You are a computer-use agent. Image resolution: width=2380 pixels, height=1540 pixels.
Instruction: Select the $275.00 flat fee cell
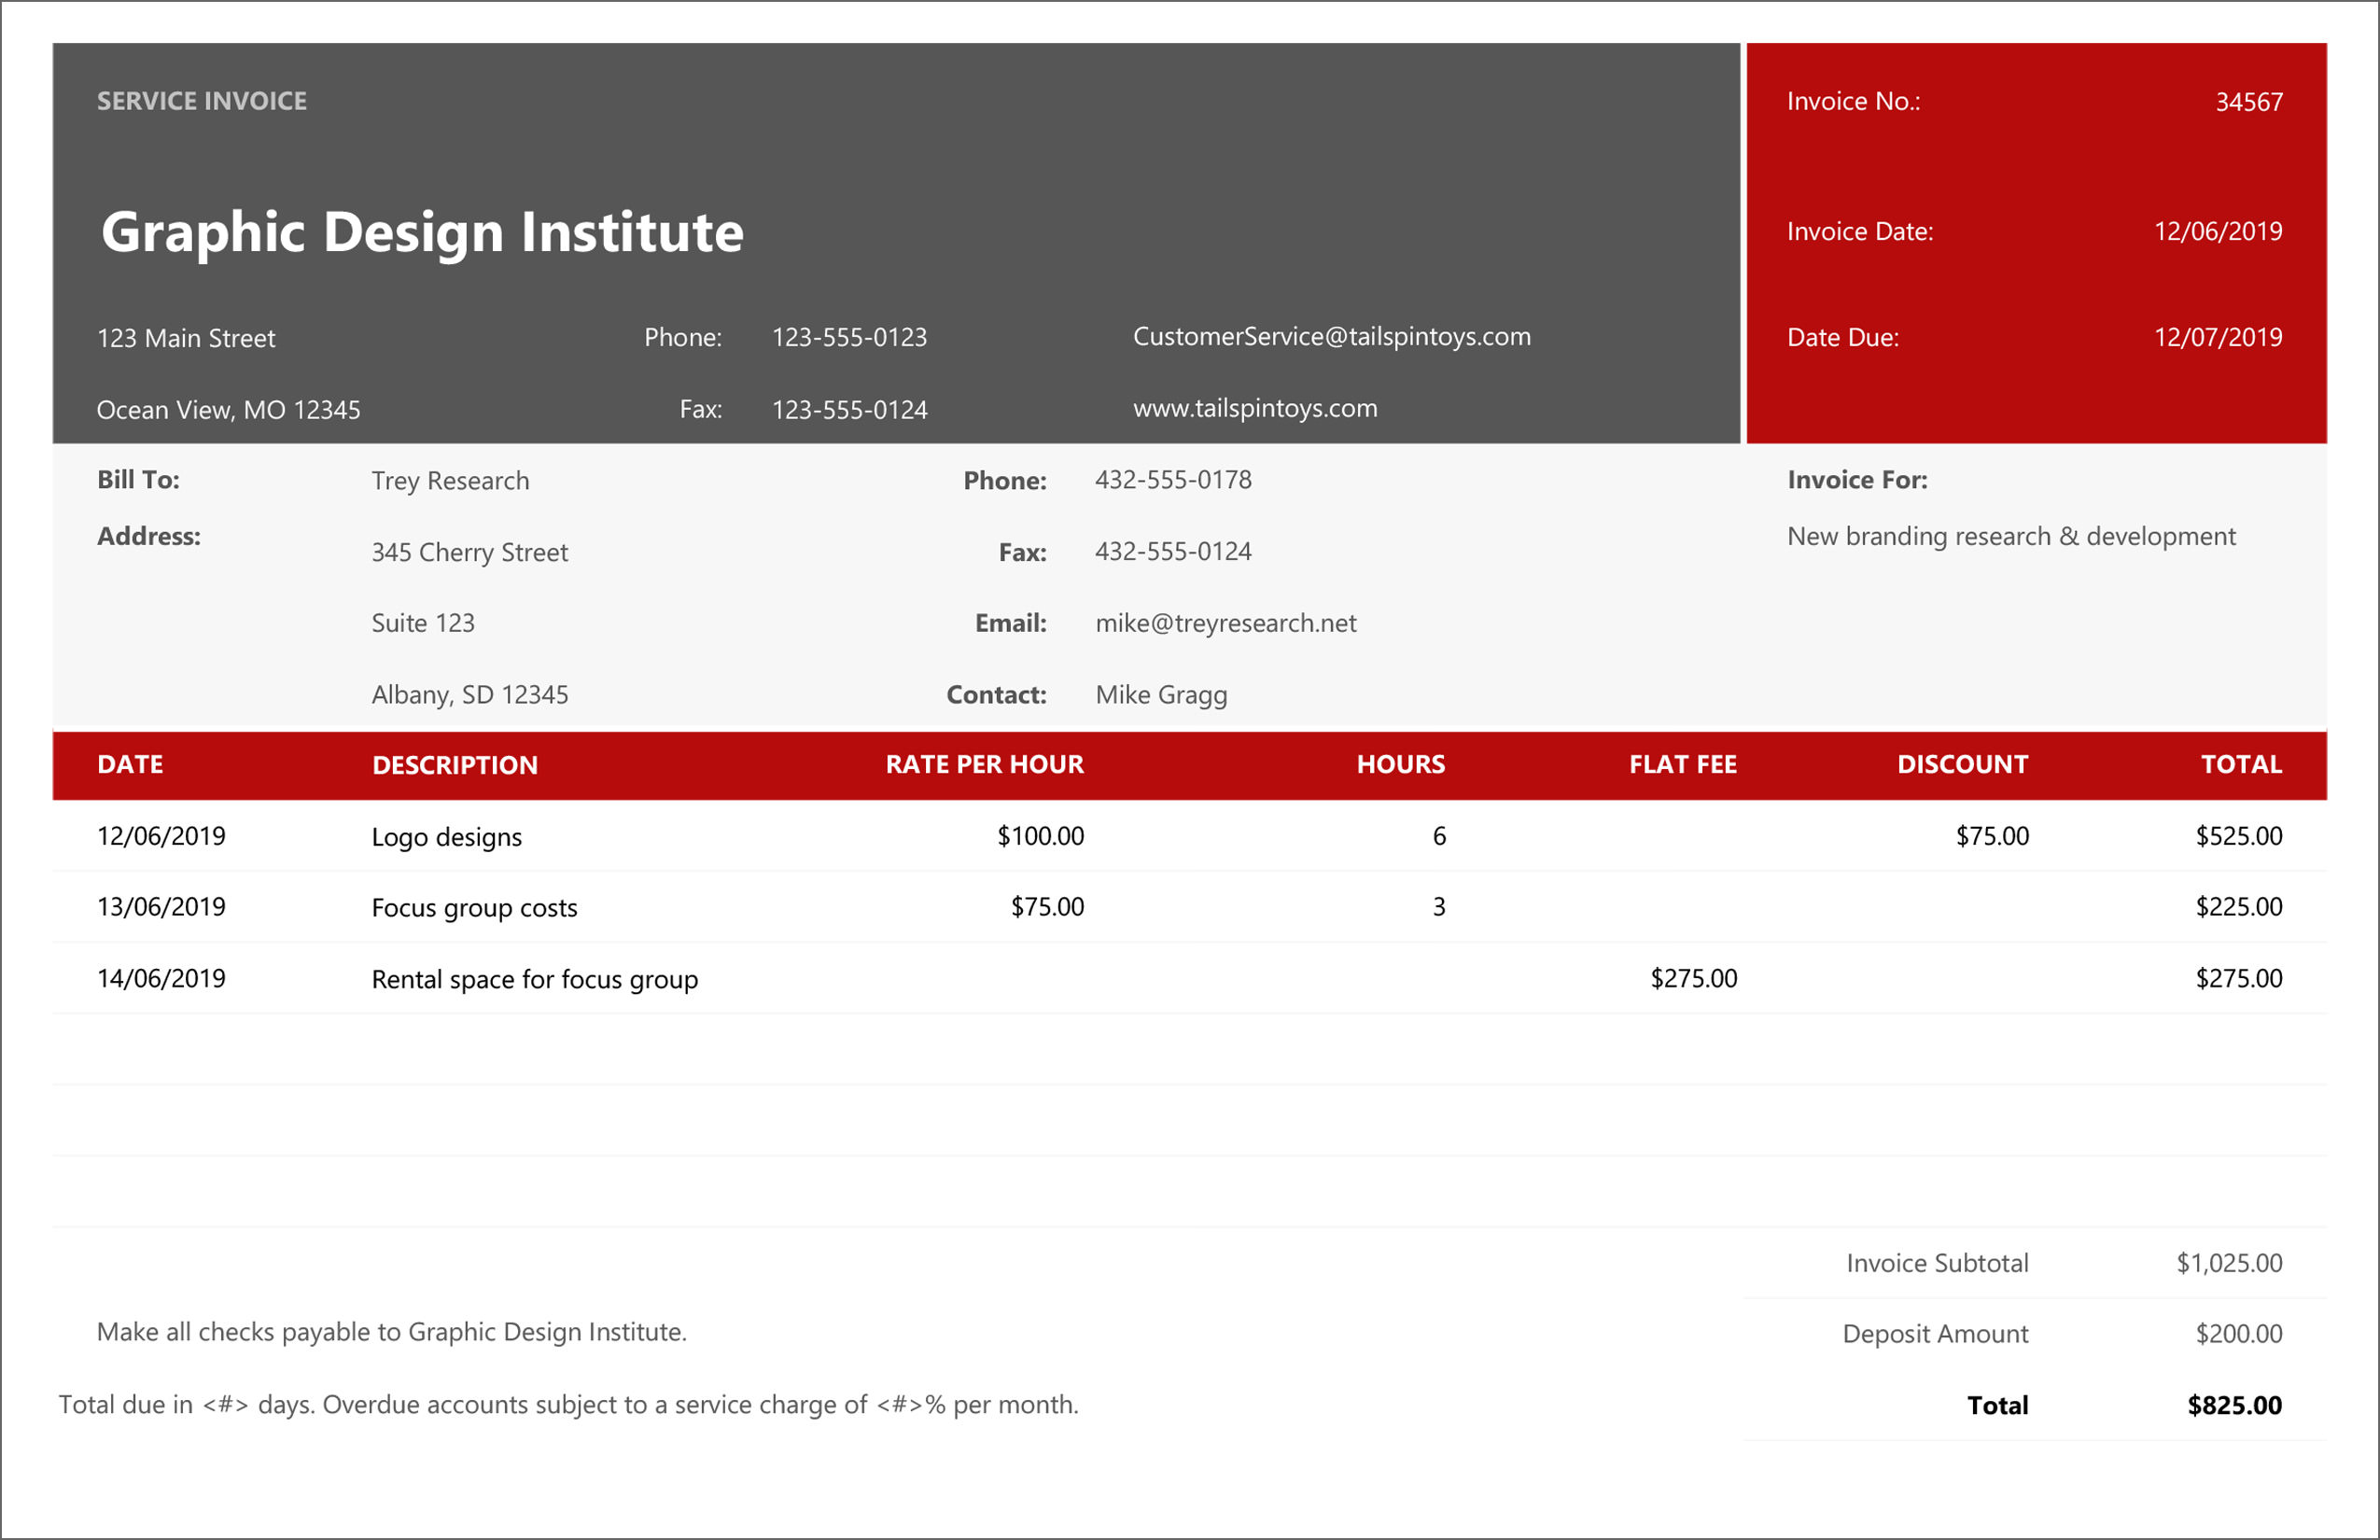(x=1693, y=979)
